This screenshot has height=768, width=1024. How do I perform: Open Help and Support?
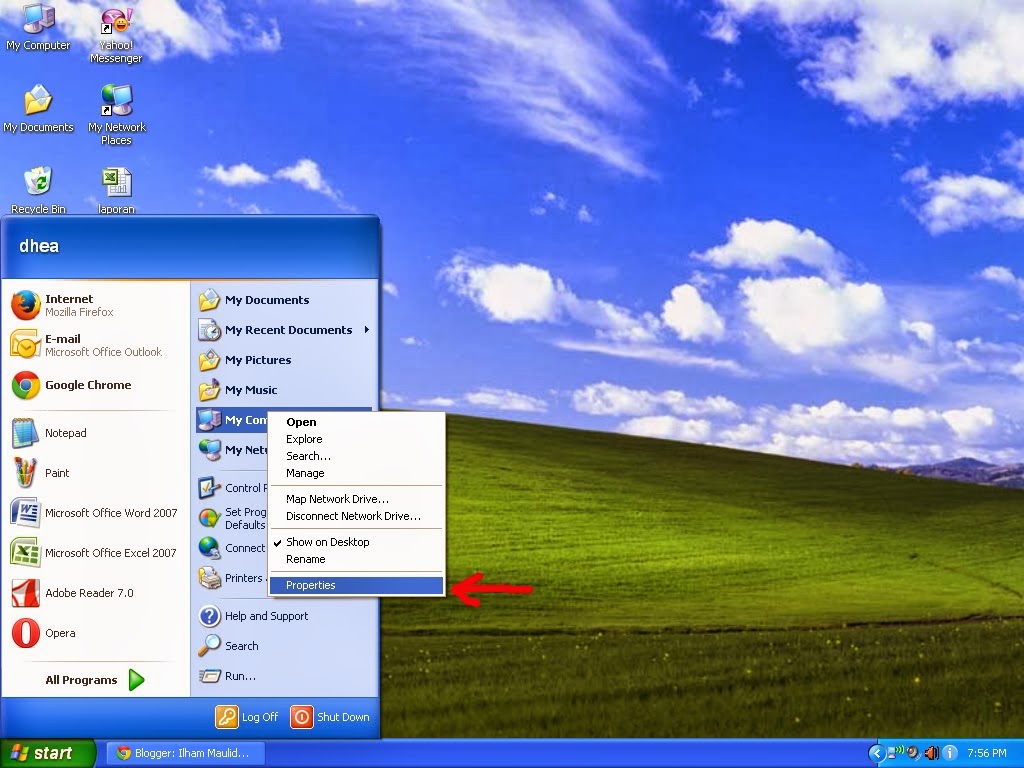point(285,616)
